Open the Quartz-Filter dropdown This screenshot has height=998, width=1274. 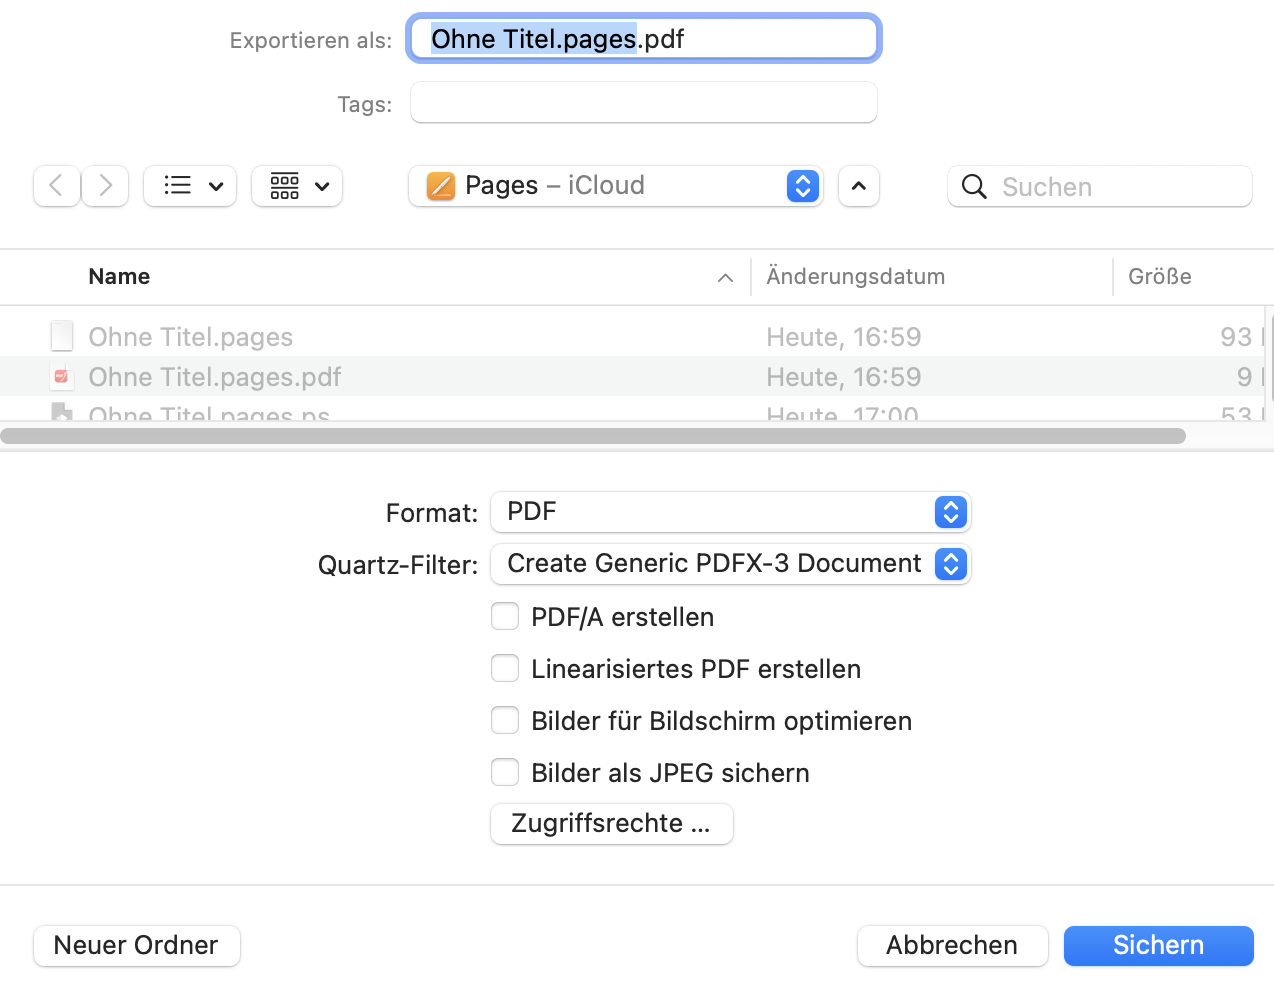point(730,564)
